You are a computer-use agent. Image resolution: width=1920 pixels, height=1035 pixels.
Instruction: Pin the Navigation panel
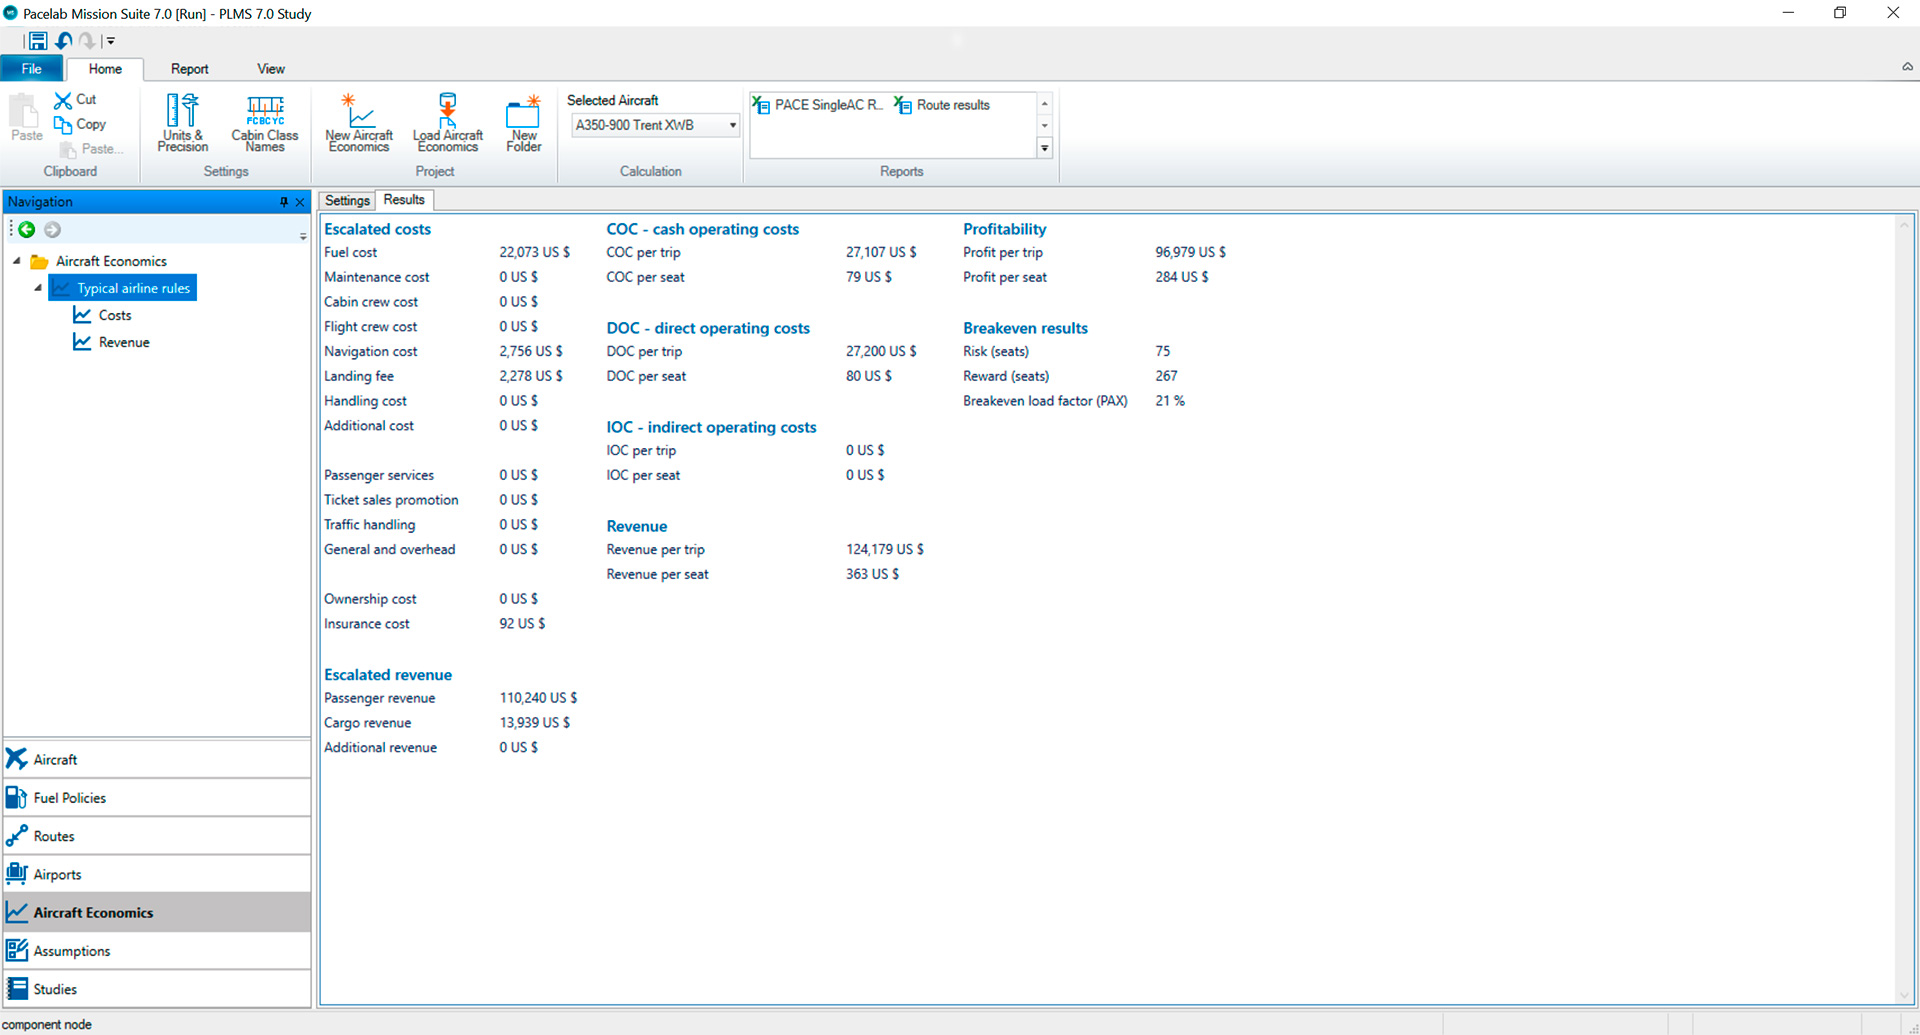tap(284, 202)
